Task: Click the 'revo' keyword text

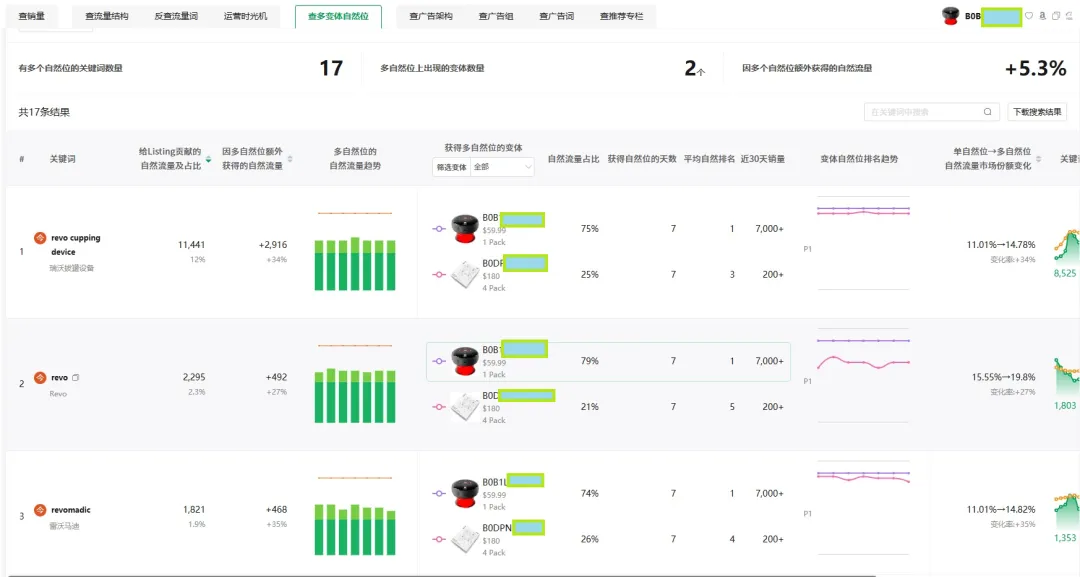Action: pos(59,377)
